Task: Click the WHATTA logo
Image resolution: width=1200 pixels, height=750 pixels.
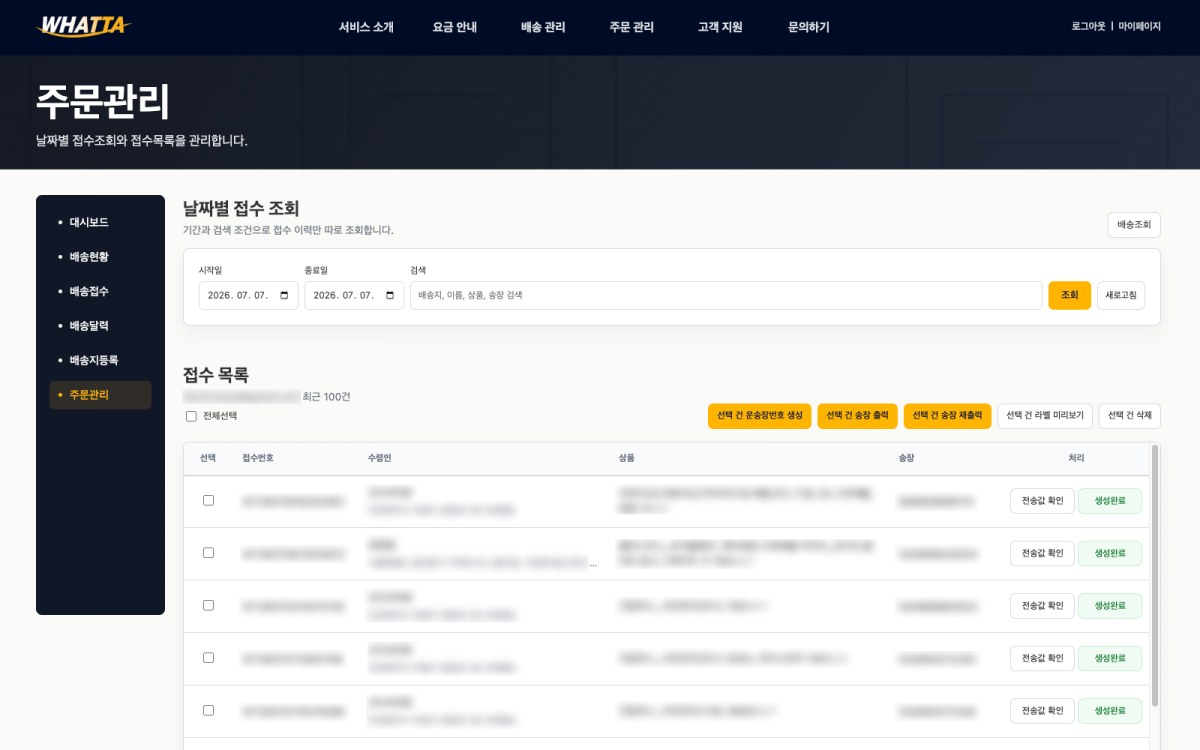Action: 83,26
